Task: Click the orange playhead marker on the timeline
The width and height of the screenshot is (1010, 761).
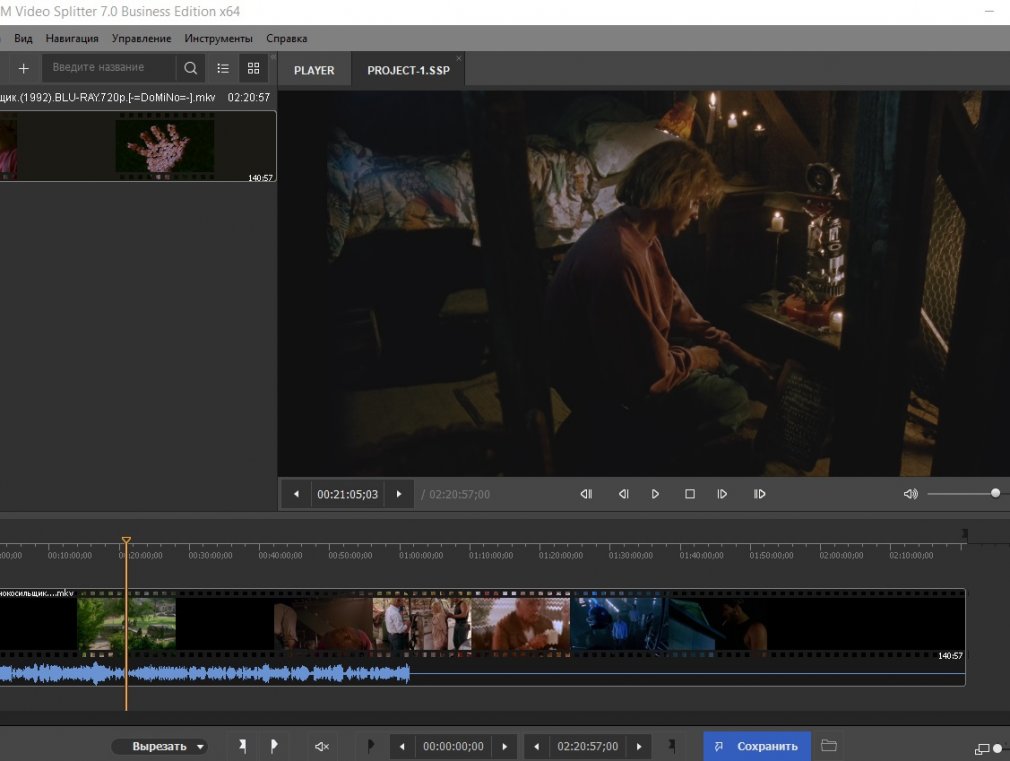Action: [x=126, y=541]
